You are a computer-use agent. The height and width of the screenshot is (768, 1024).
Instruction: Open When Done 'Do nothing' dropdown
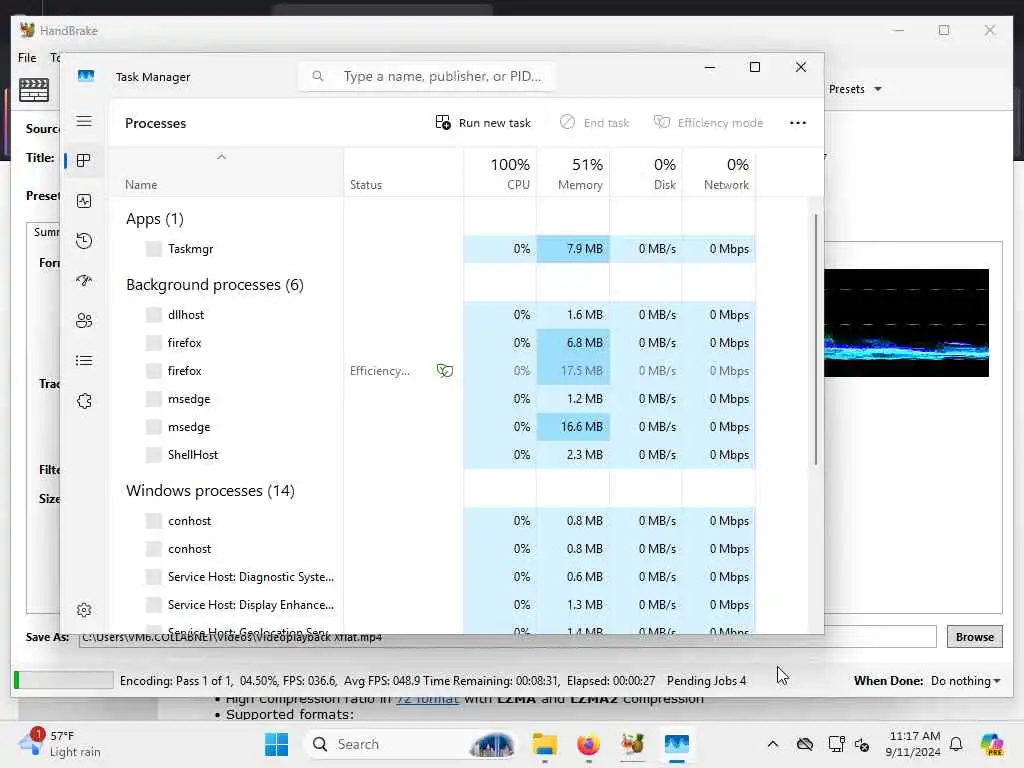pos(965,680)
